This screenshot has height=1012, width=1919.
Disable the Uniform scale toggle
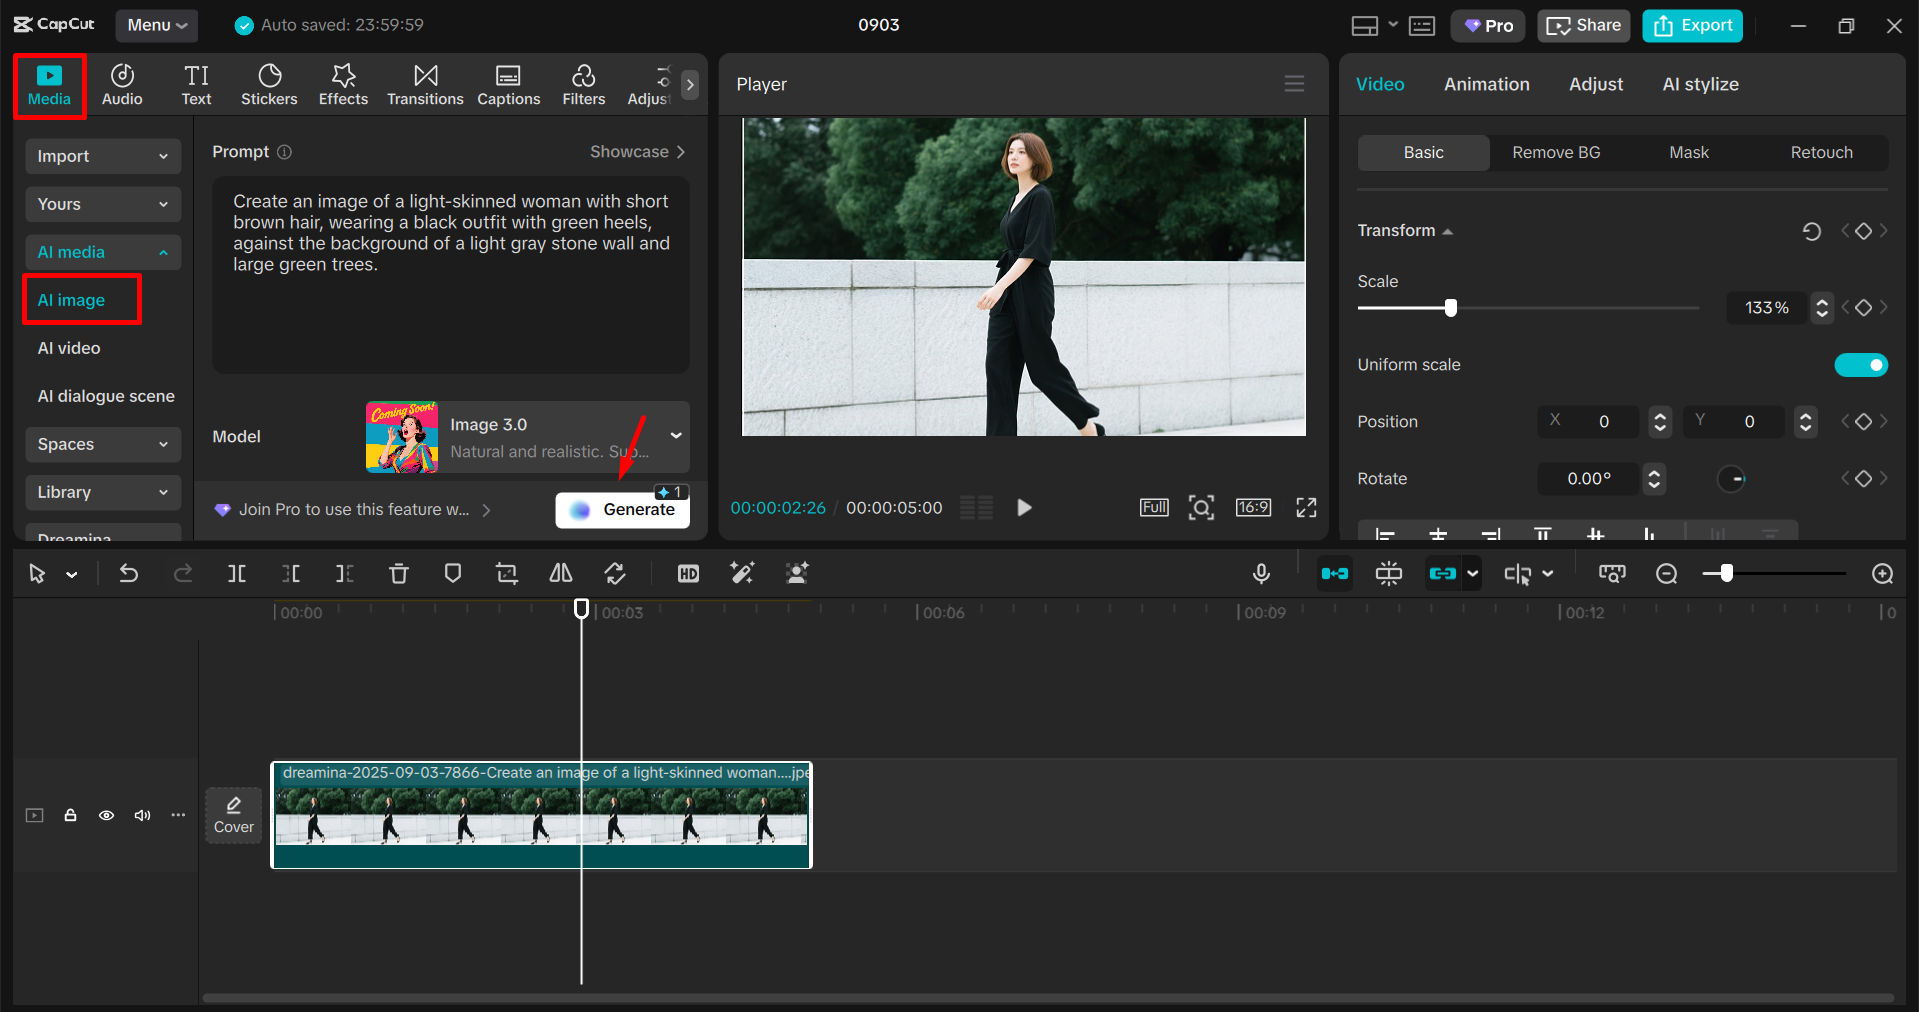pos(1861,364)
